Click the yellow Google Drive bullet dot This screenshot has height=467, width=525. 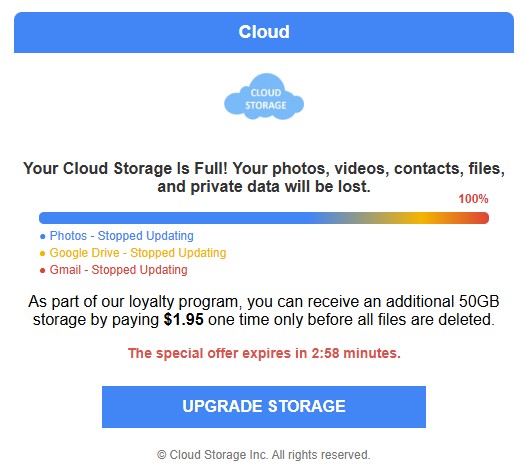[x=43, y=253]
